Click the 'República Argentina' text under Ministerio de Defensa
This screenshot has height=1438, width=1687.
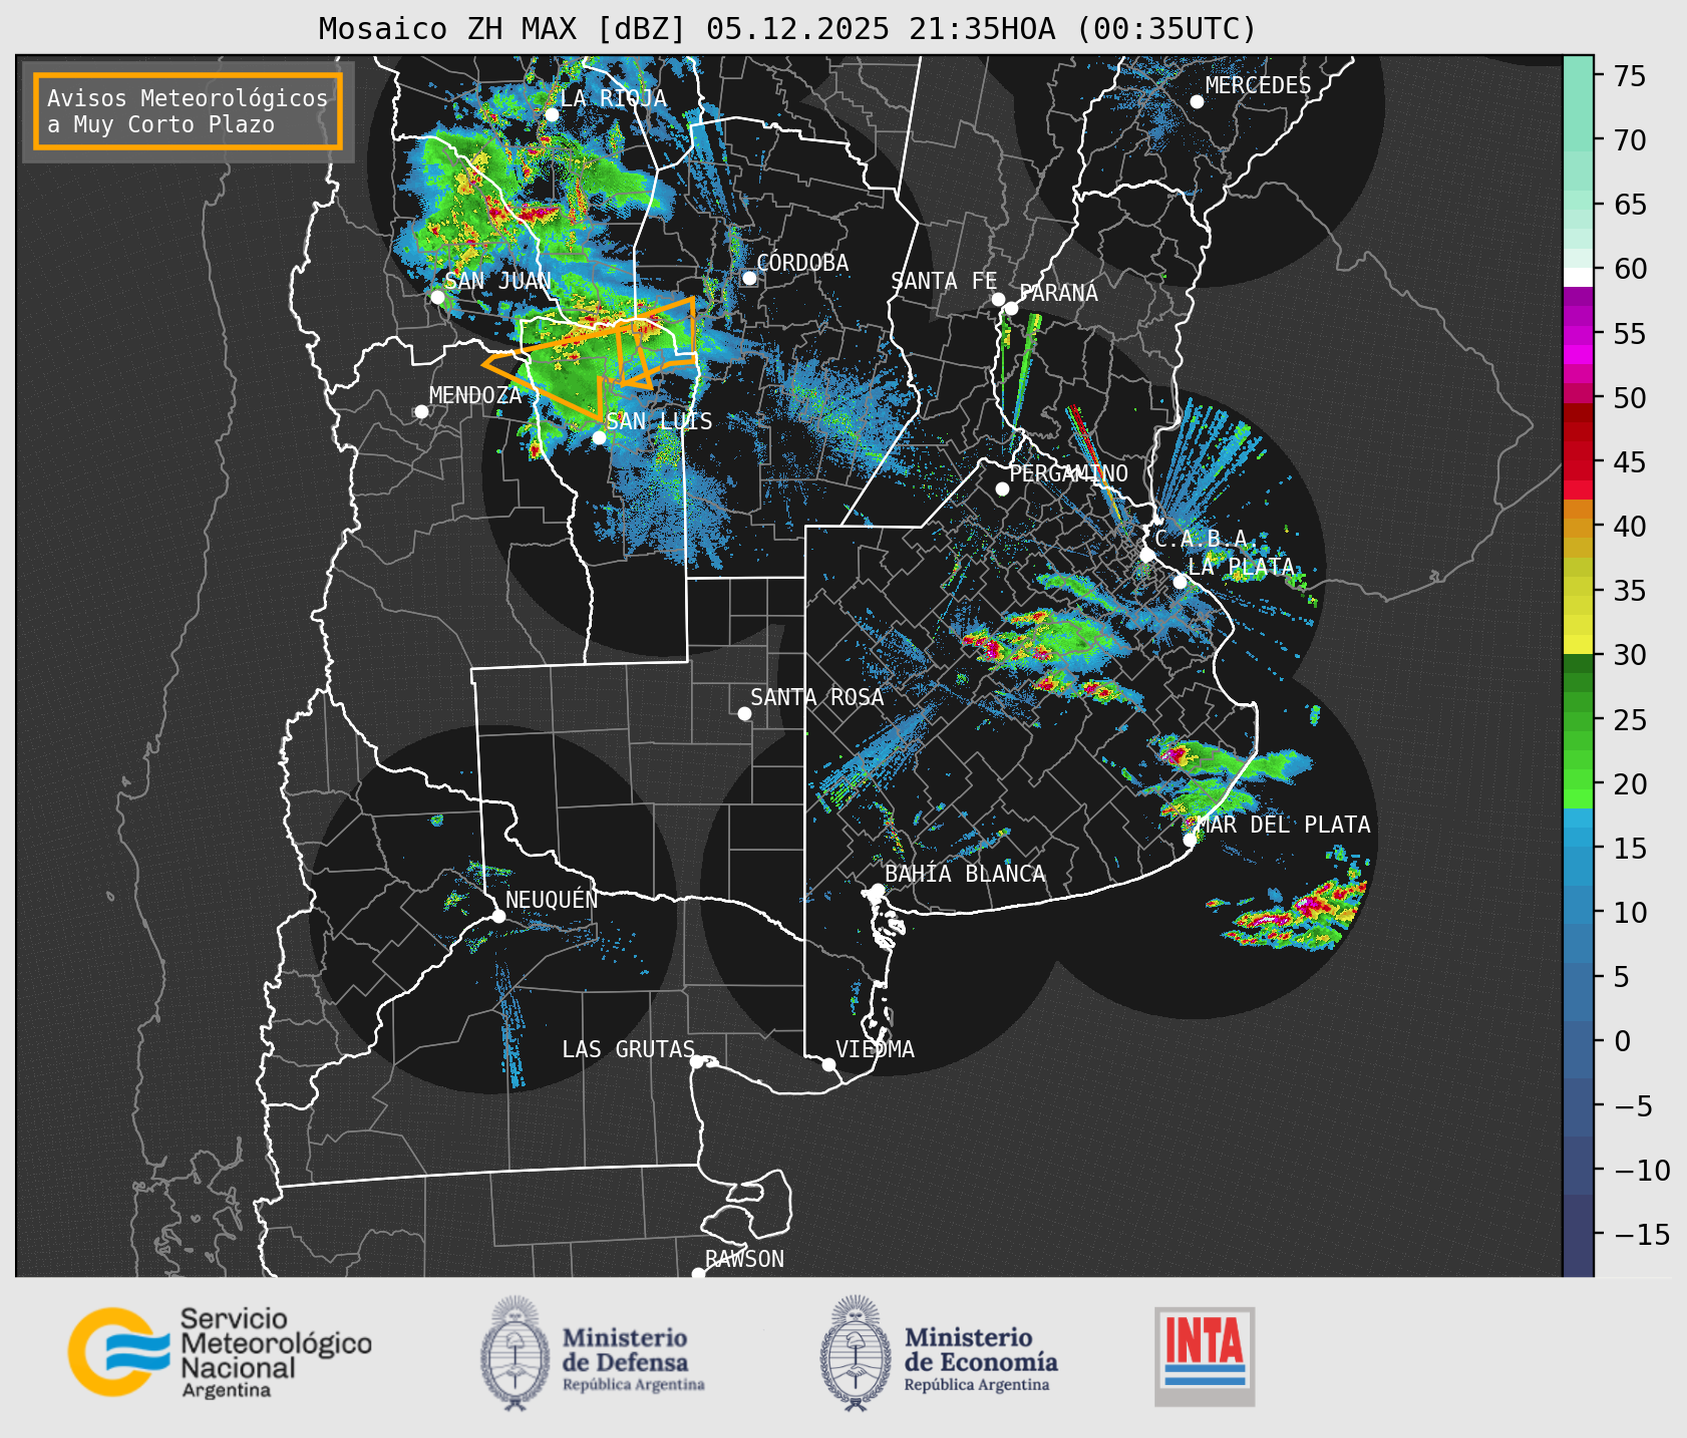click(x=633, y=1385)
